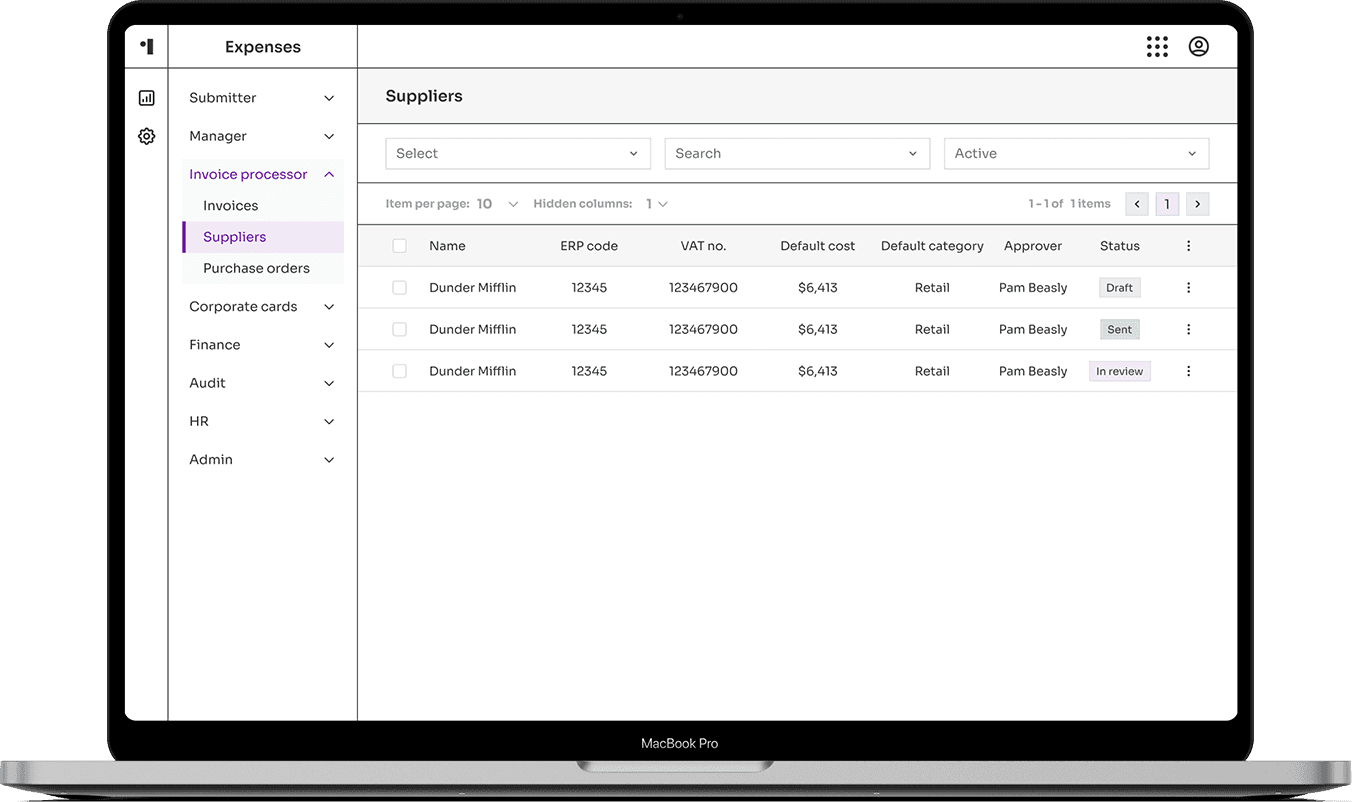Check the box for the Draft row
This screenshot has height=802, width=1364.
400,288
